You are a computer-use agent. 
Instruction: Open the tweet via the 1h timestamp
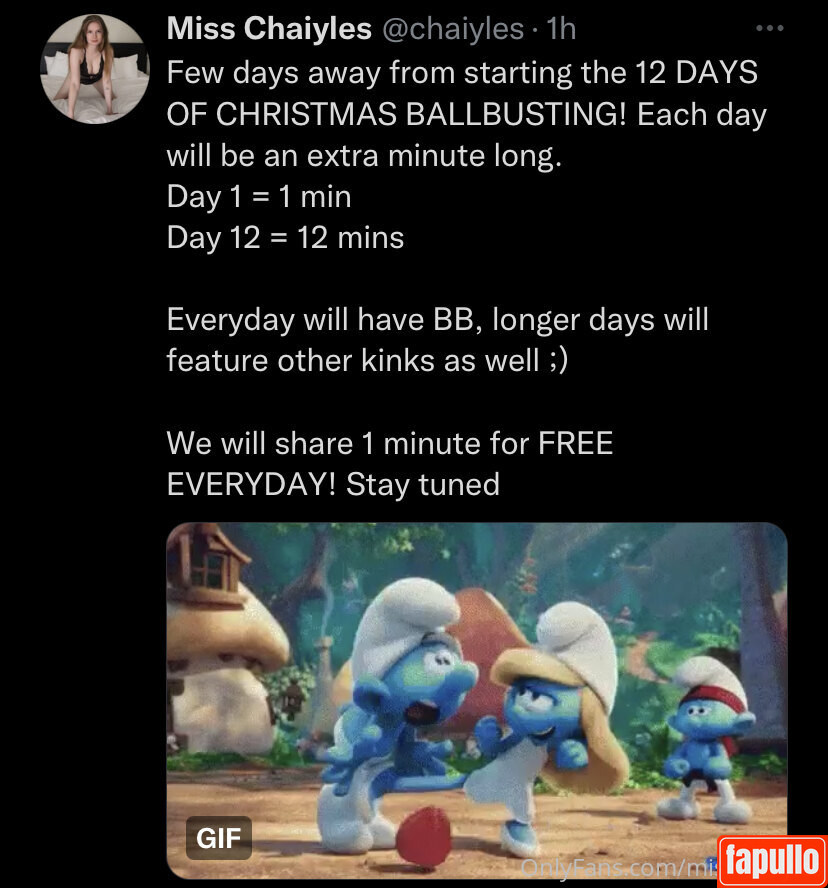(561, 28)
